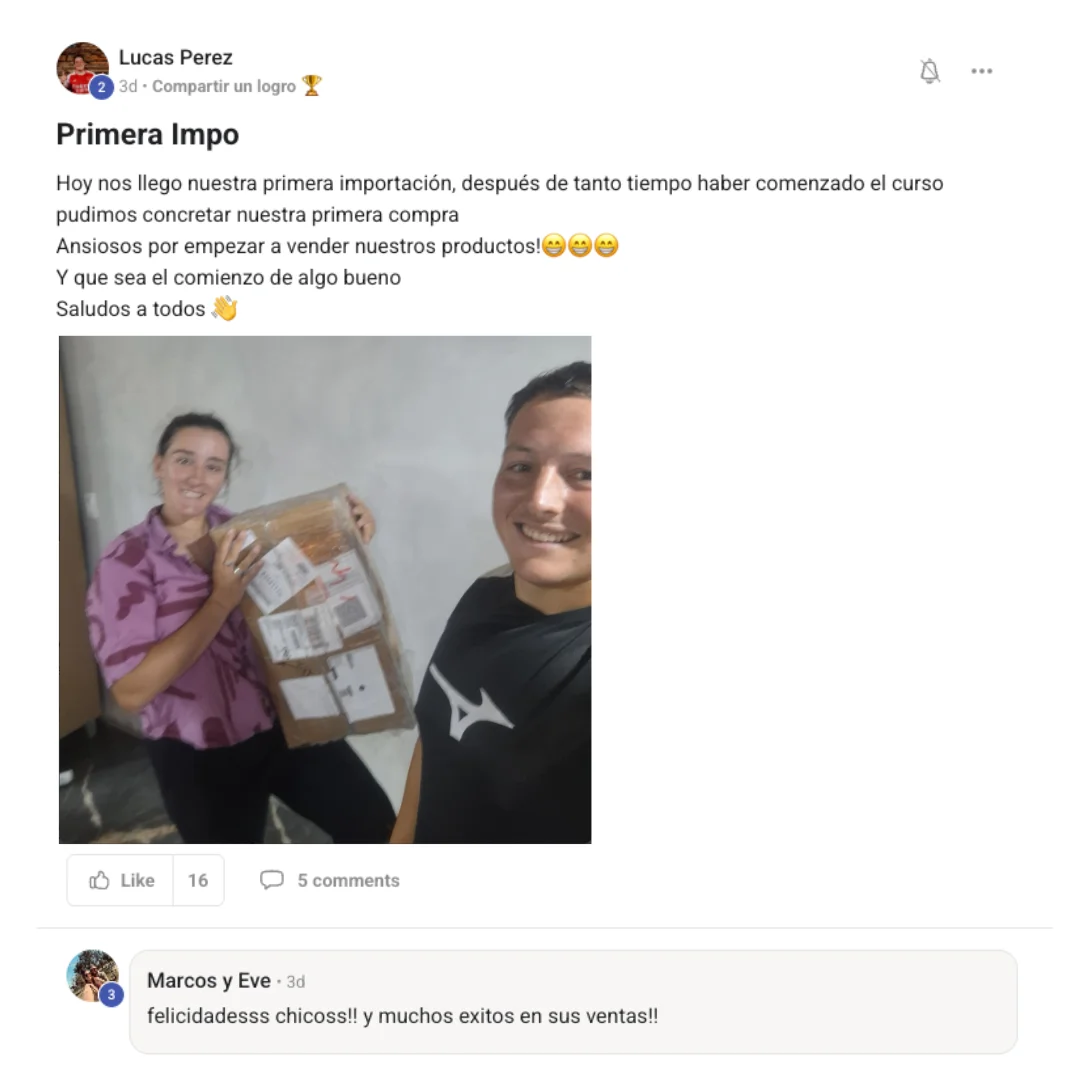Open the three-dot post options menu
This screenshot has width=1080, height=1080.
[x=982, y=71]
